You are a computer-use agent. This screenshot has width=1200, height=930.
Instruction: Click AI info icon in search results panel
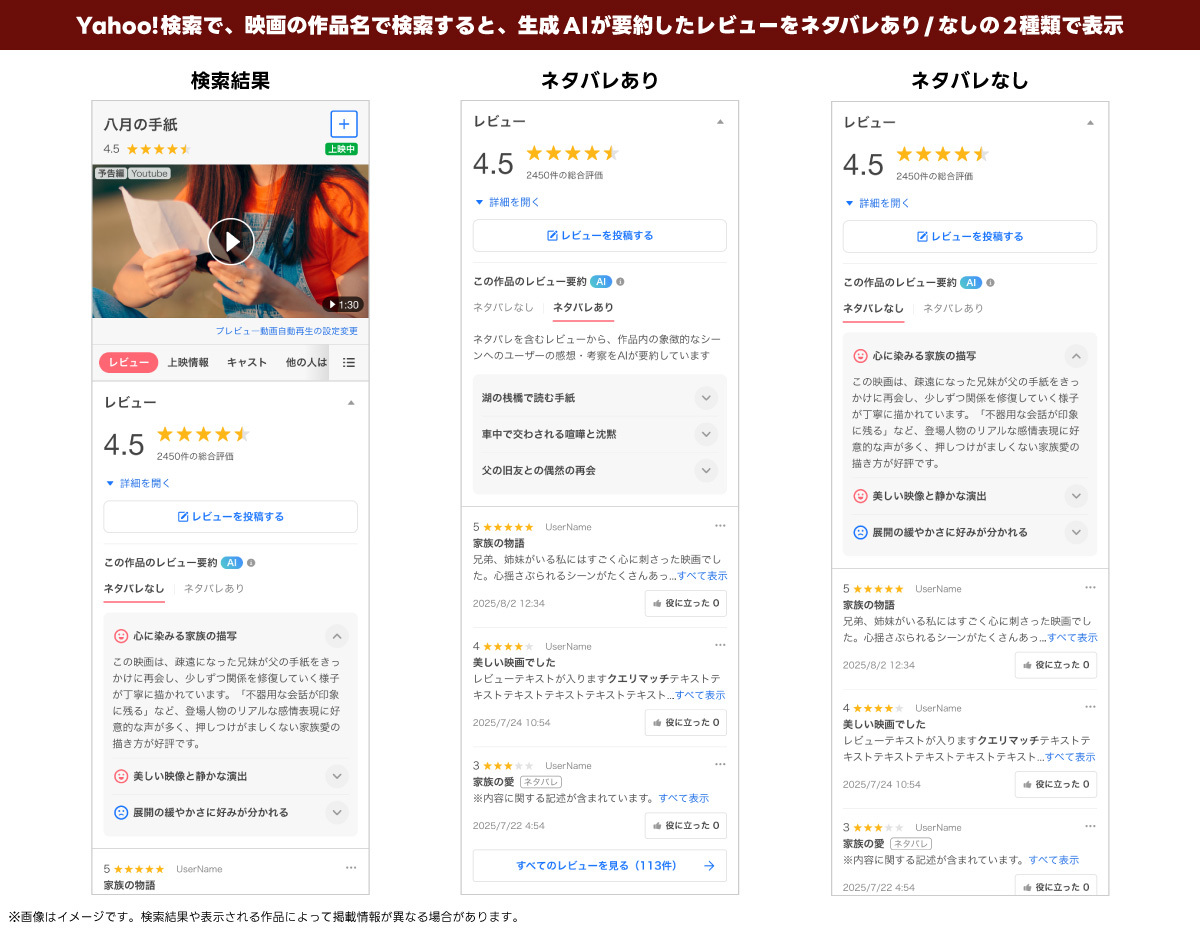tap(251, 563)
